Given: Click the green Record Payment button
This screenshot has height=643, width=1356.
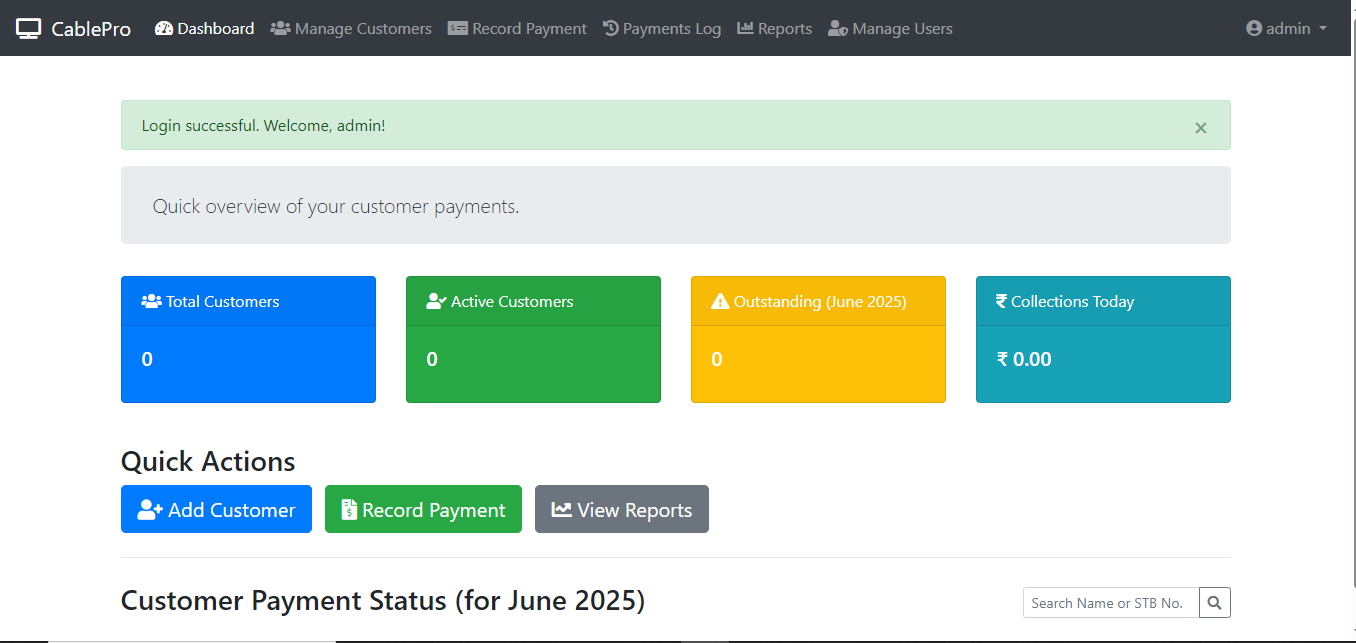Looking at the screenshot, I should (x=423, y=509).
